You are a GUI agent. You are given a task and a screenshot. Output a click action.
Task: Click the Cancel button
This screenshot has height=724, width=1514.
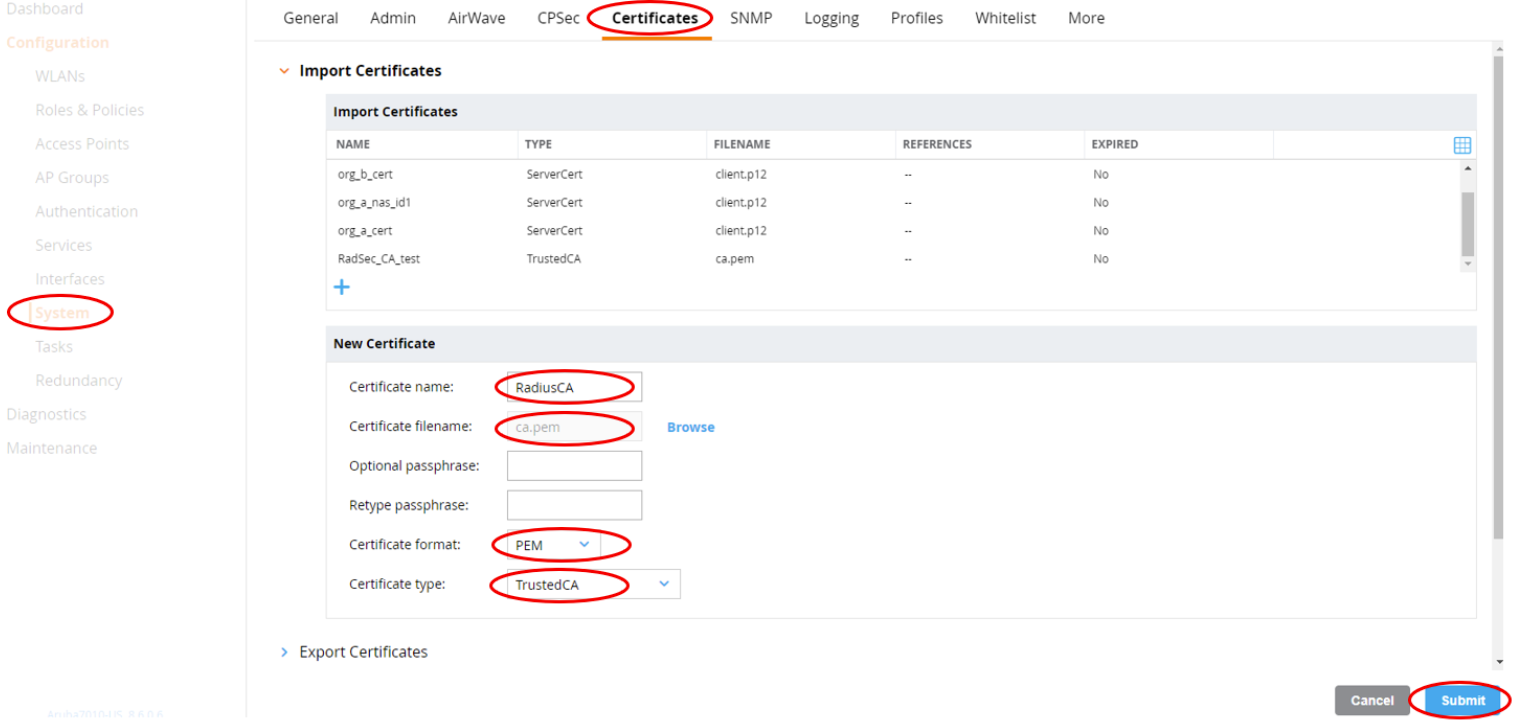click(x=1371, y=700)
